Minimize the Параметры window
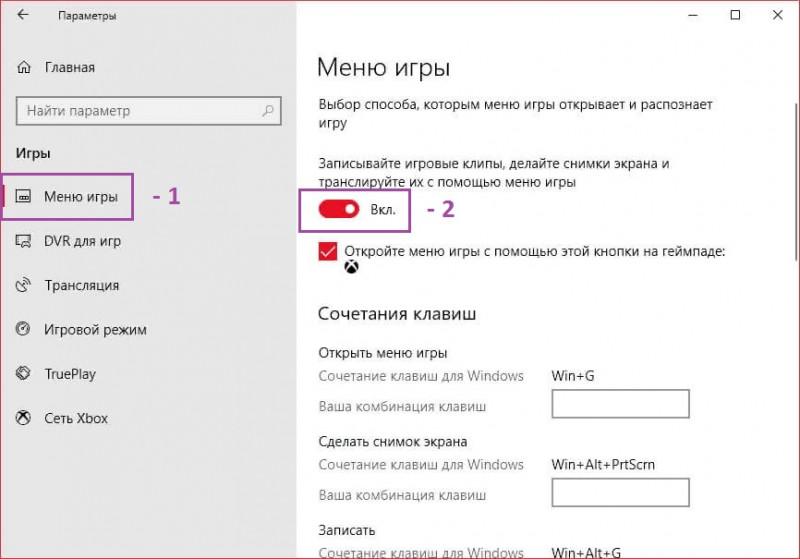This screenshot has width=800, height=559. [x=693, y=15]
